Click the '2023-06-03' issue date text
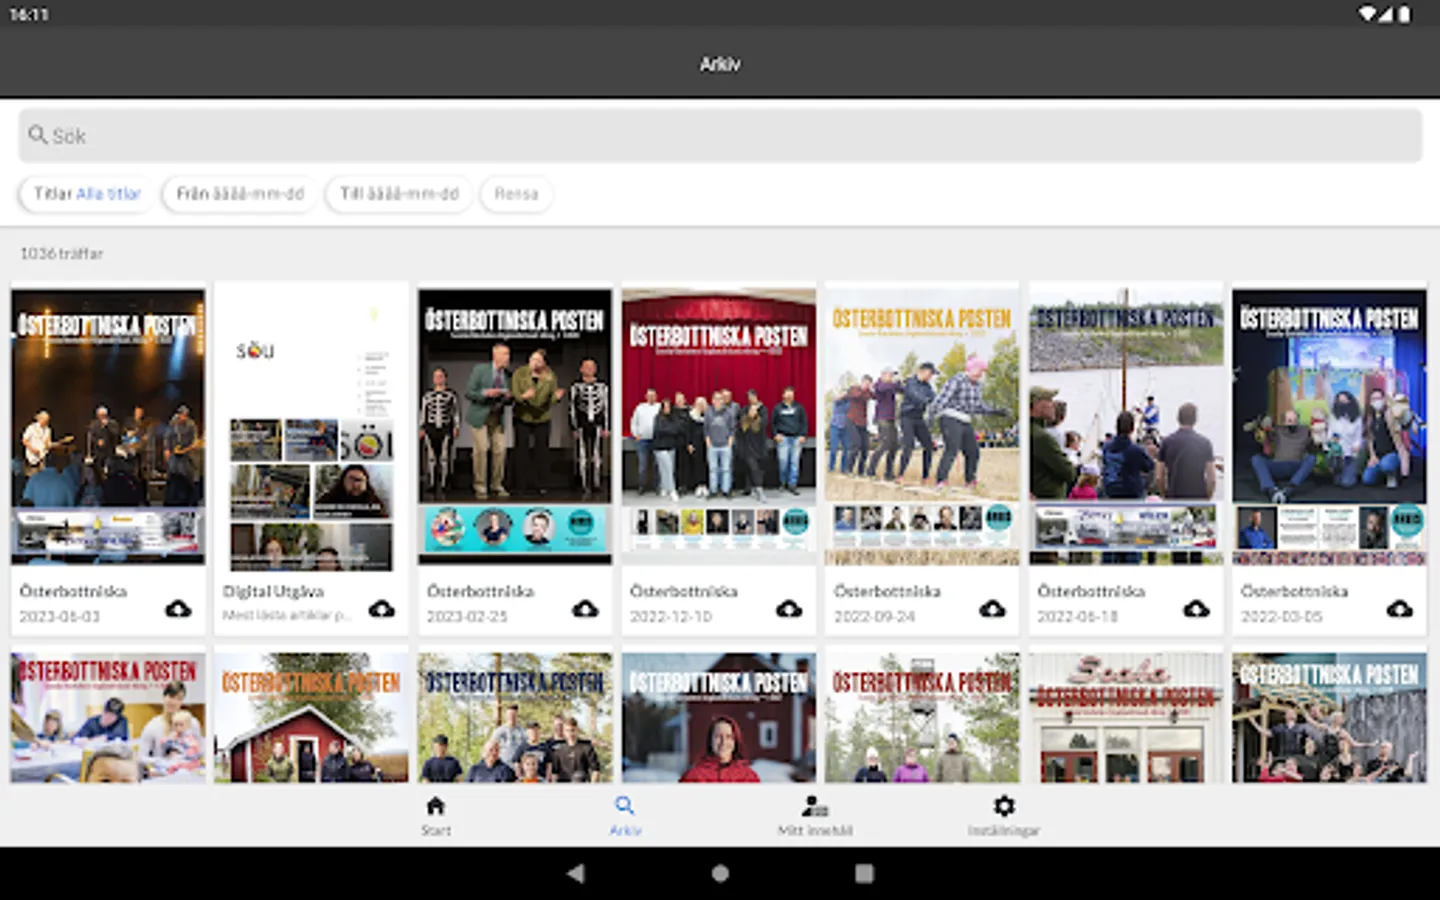This screenshot has width=1440, height=900. (x=60, y=617)
